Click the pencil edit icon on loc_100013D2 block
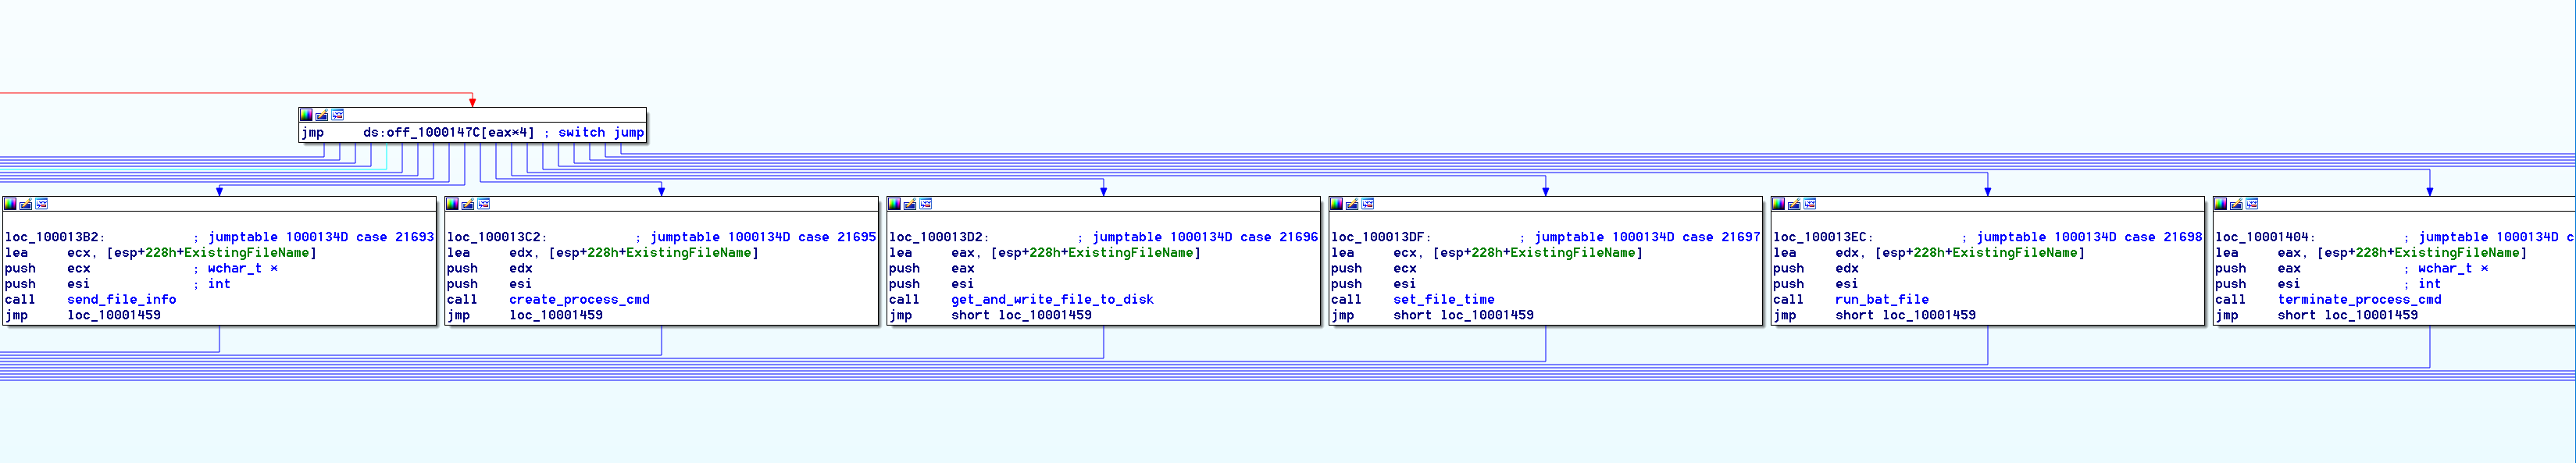 click(x=910, y=204)
